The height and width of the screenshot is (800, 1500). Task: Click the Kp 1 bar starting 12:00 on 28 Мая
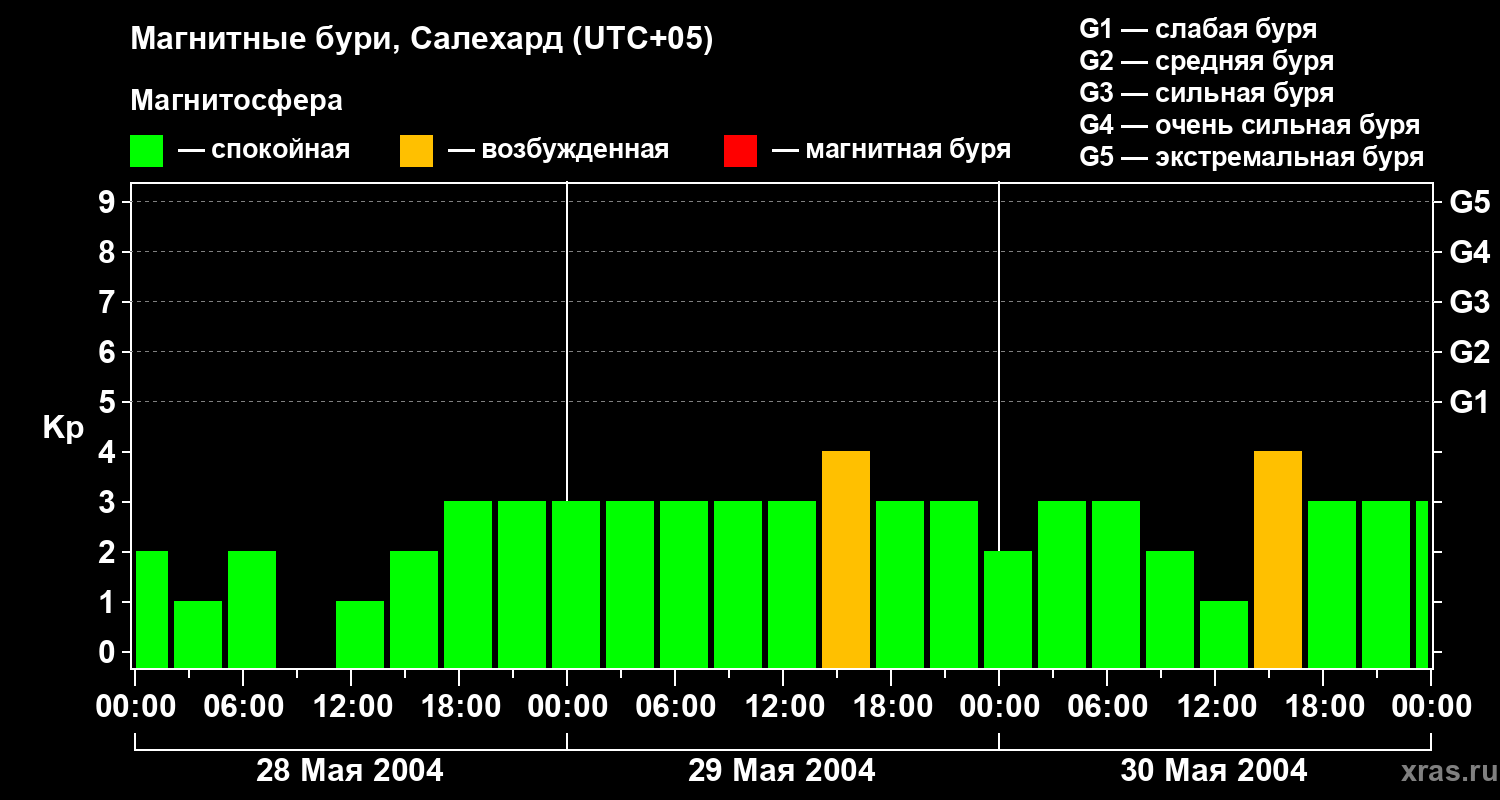click(x=360, y=635)
